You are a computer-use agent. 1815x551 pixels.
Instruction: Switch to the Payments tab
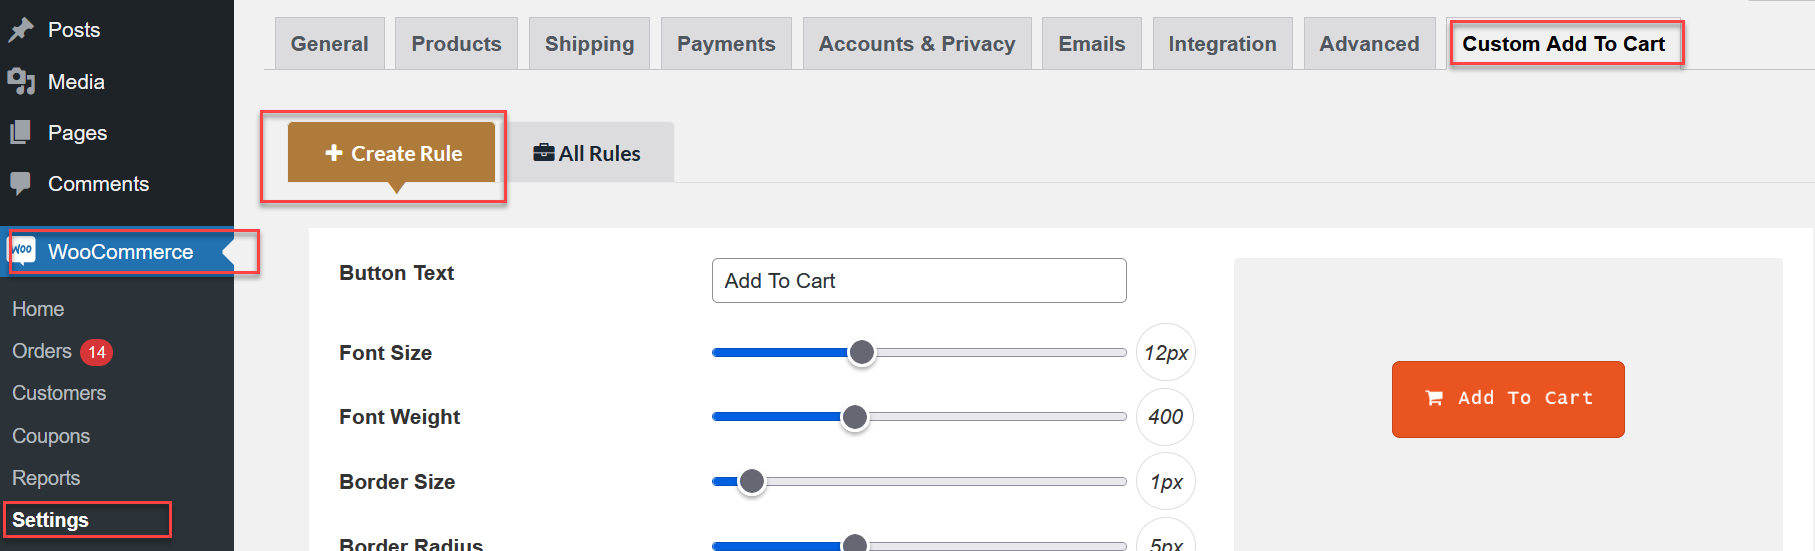pyautogui.click(x=726, y=44)
